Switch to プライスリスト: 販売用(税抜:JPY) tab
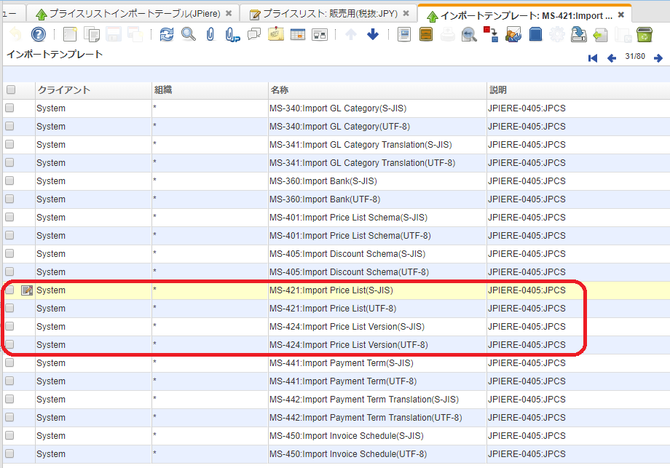The image size is (670, 468). tap(330, 14)
